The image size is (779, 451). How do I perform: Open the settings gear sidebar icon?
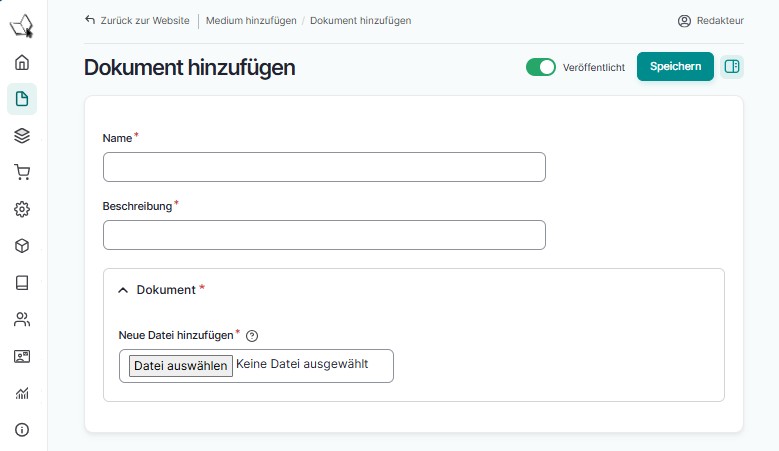[22, 209]
